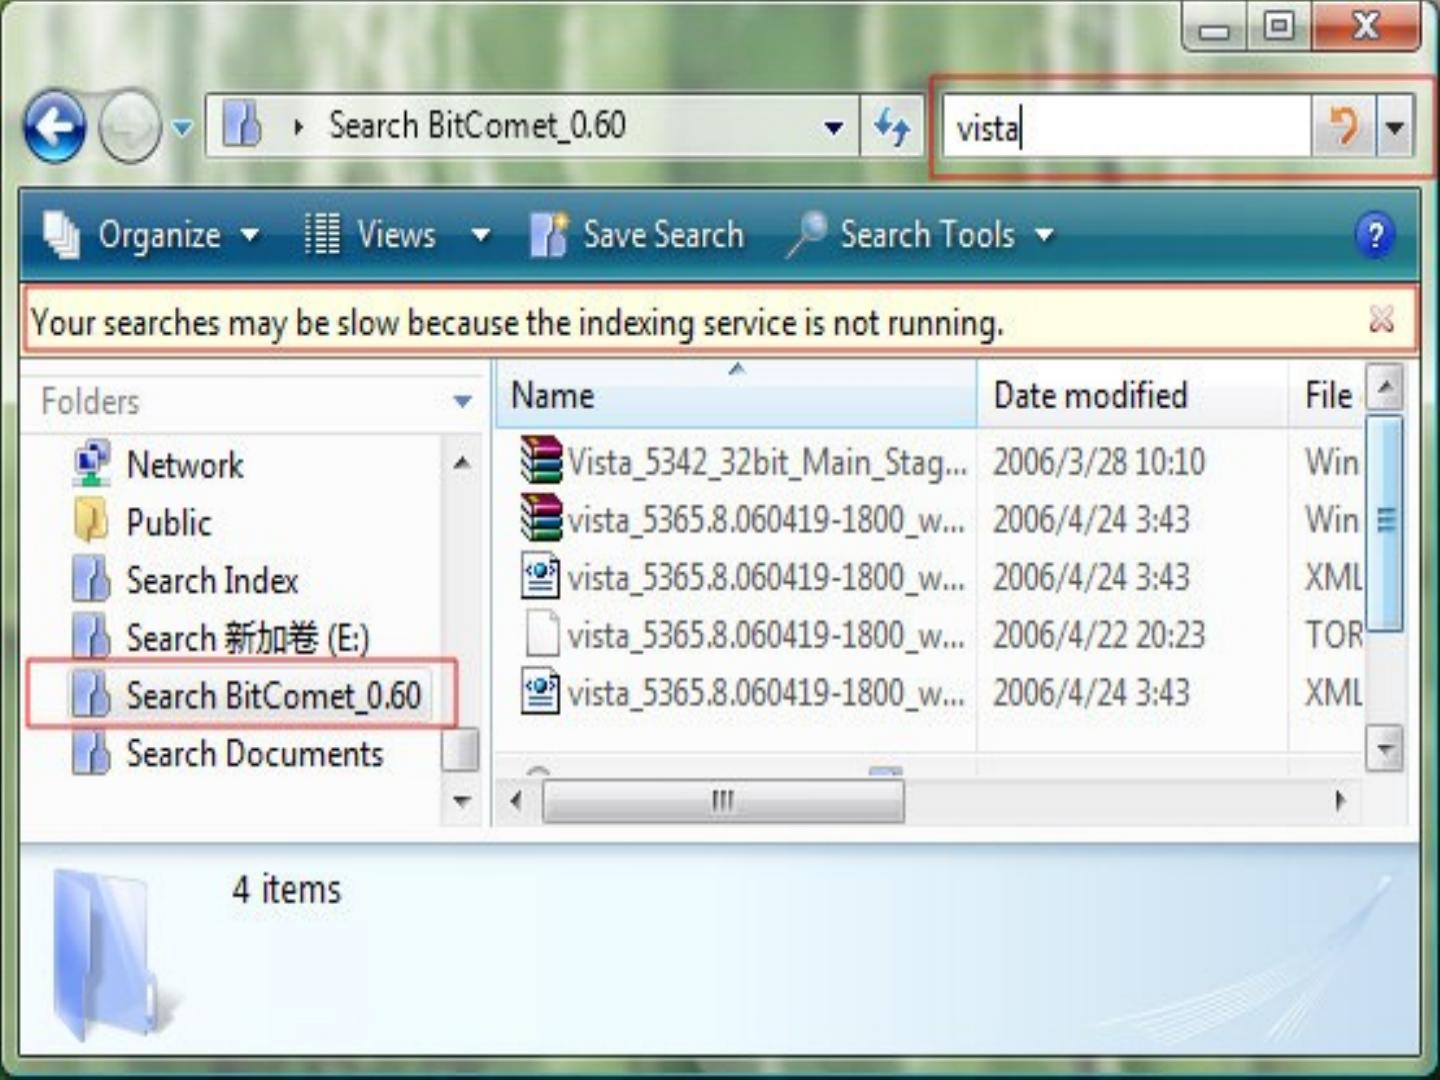Click the blank file icon dated 2006/4/22 20:23

click(541, 633)
